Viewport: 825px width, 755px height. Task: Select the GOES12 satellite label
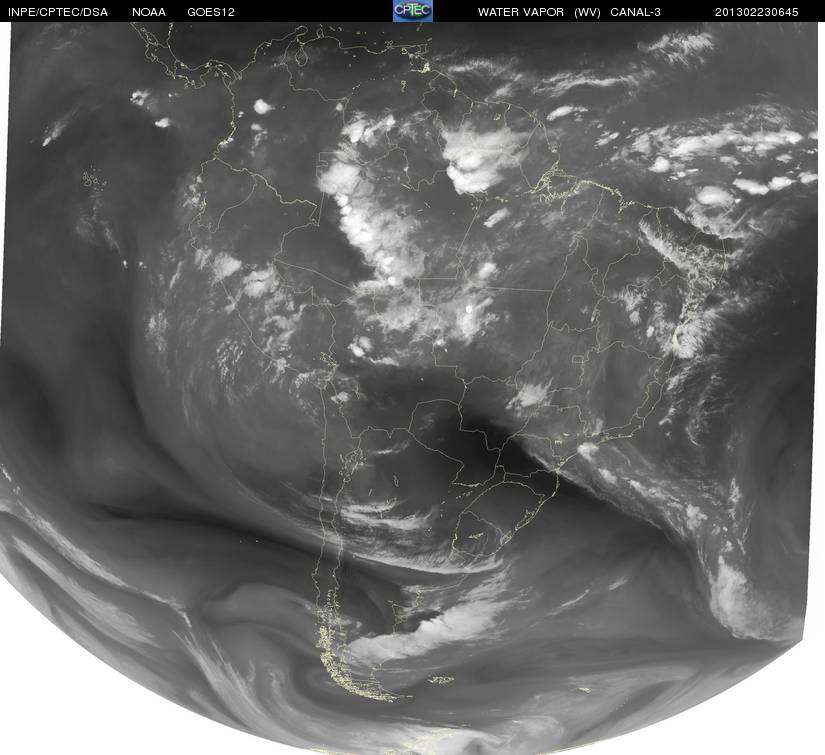(x=211, y=13)
